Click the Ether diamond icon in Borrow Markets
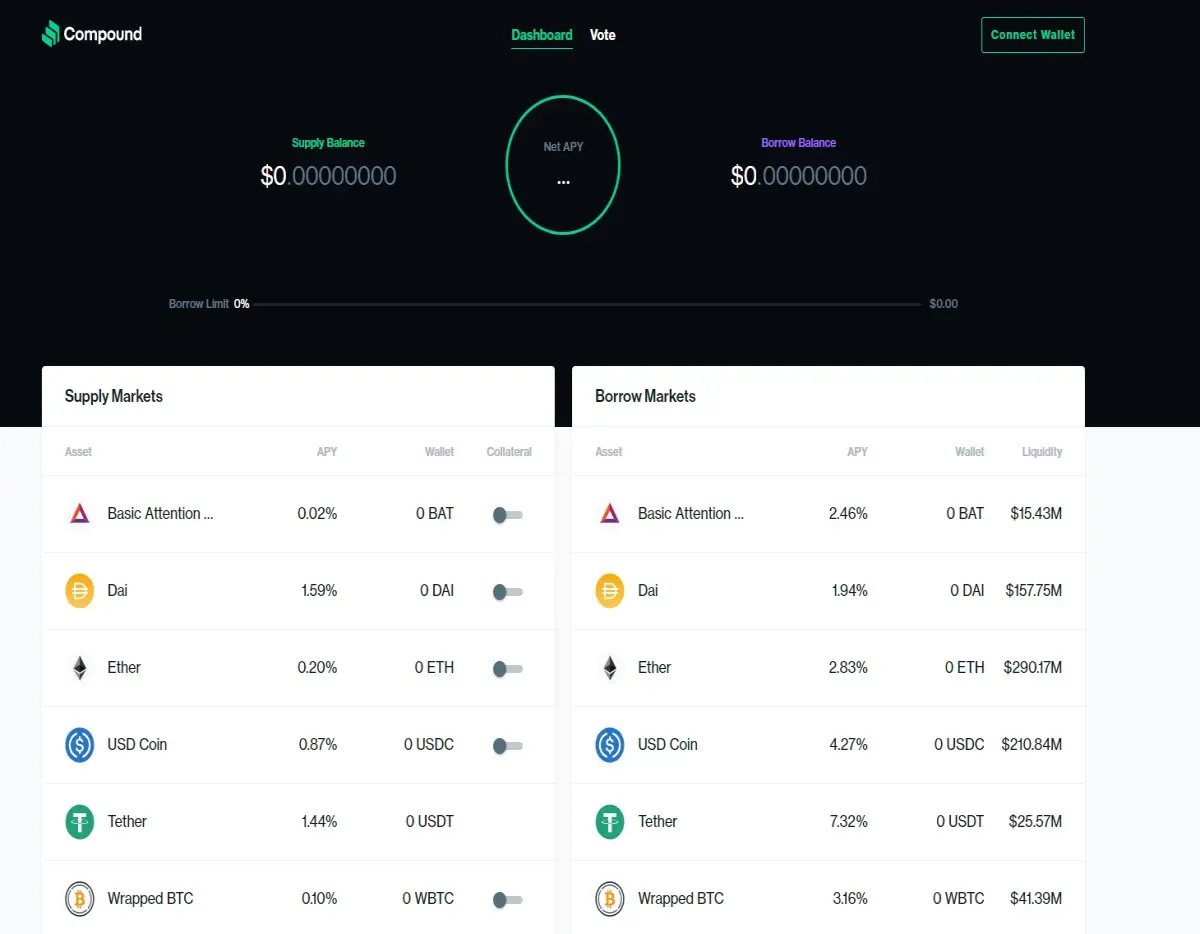Image resolution: width=1200 pixels, height=934 pixels. click(x=609, y=667)
